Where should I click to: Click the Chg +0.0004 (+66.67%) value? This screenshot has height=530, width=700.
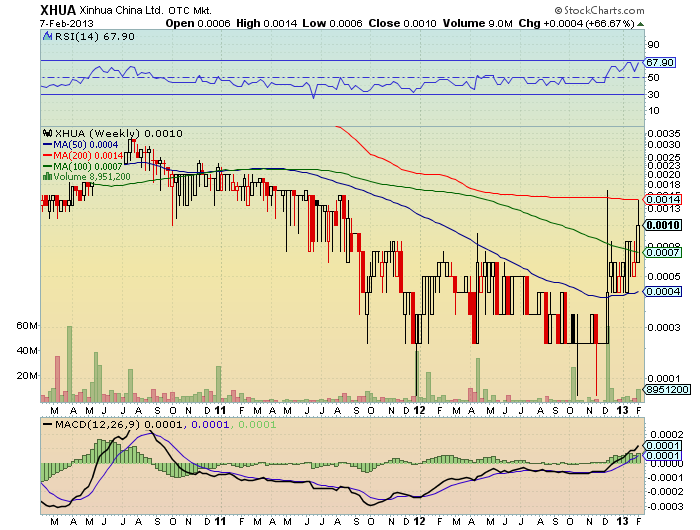click(x=576, y=23)
